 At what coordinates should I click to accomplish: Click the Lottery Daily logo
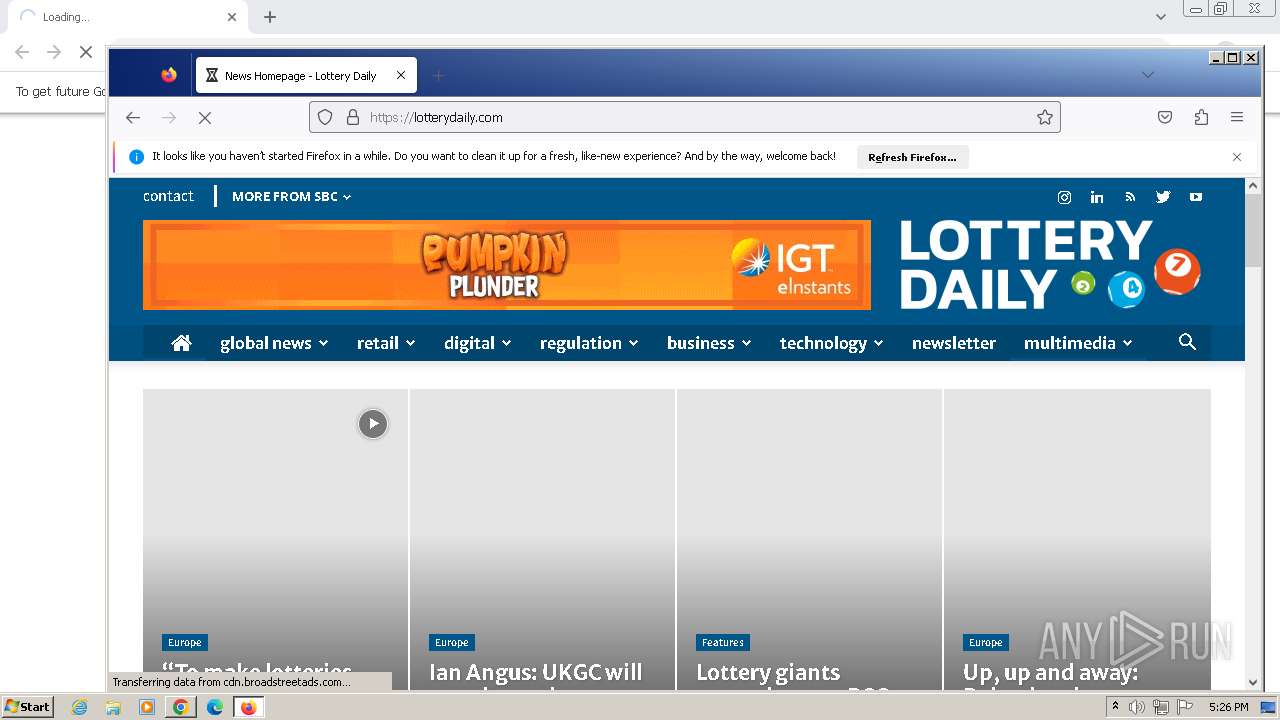tap(1050, 265)
